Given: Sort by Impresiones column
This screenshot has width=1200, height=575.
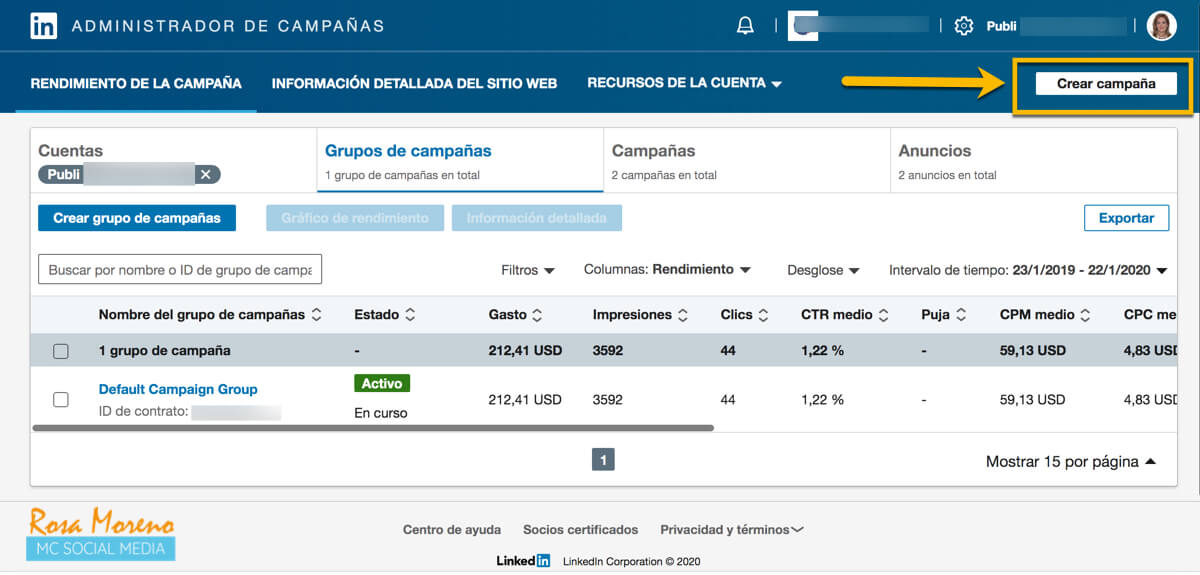Looking at the screenshot, I should [x=683, y=314].
